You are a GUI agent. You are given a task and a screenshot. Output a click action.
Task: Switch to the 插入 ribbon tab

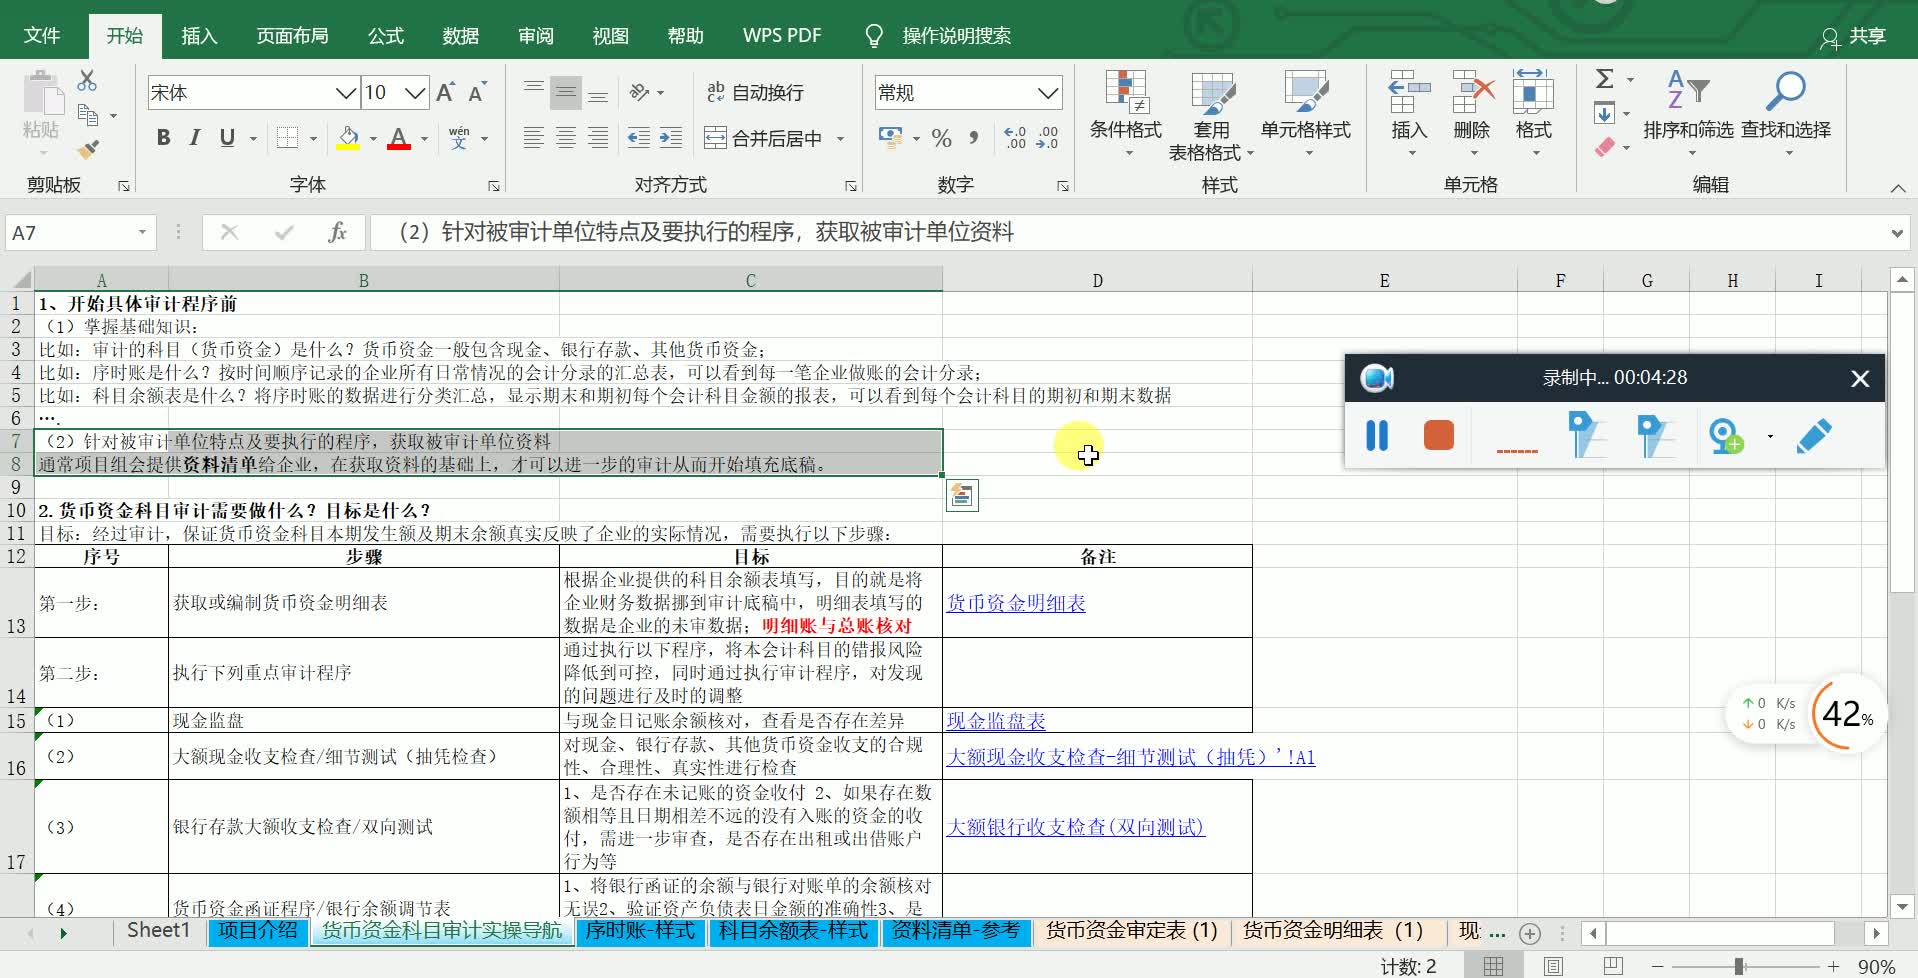(198, 35)
